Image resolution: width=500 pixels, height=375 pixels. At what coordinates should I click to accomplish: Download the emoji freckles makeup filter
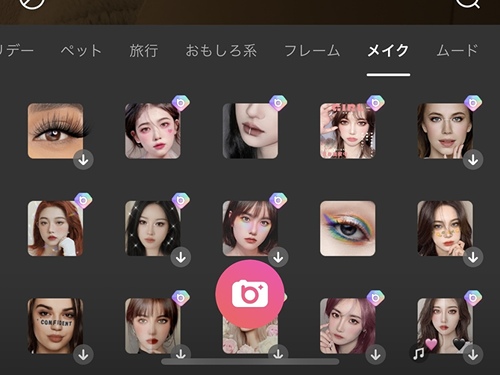click(x=473, y=257)
